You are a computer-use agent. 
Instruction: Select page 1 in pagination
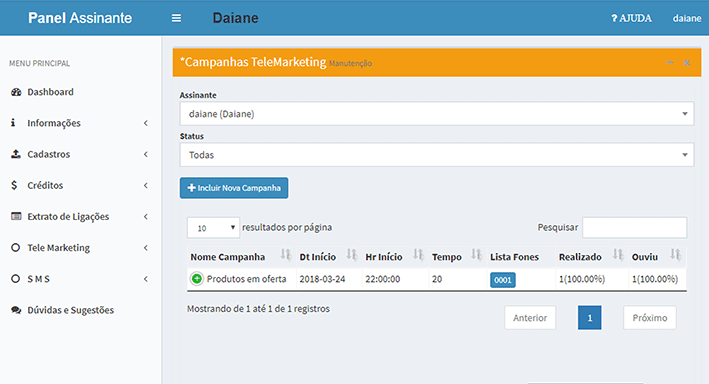(590, 318)
